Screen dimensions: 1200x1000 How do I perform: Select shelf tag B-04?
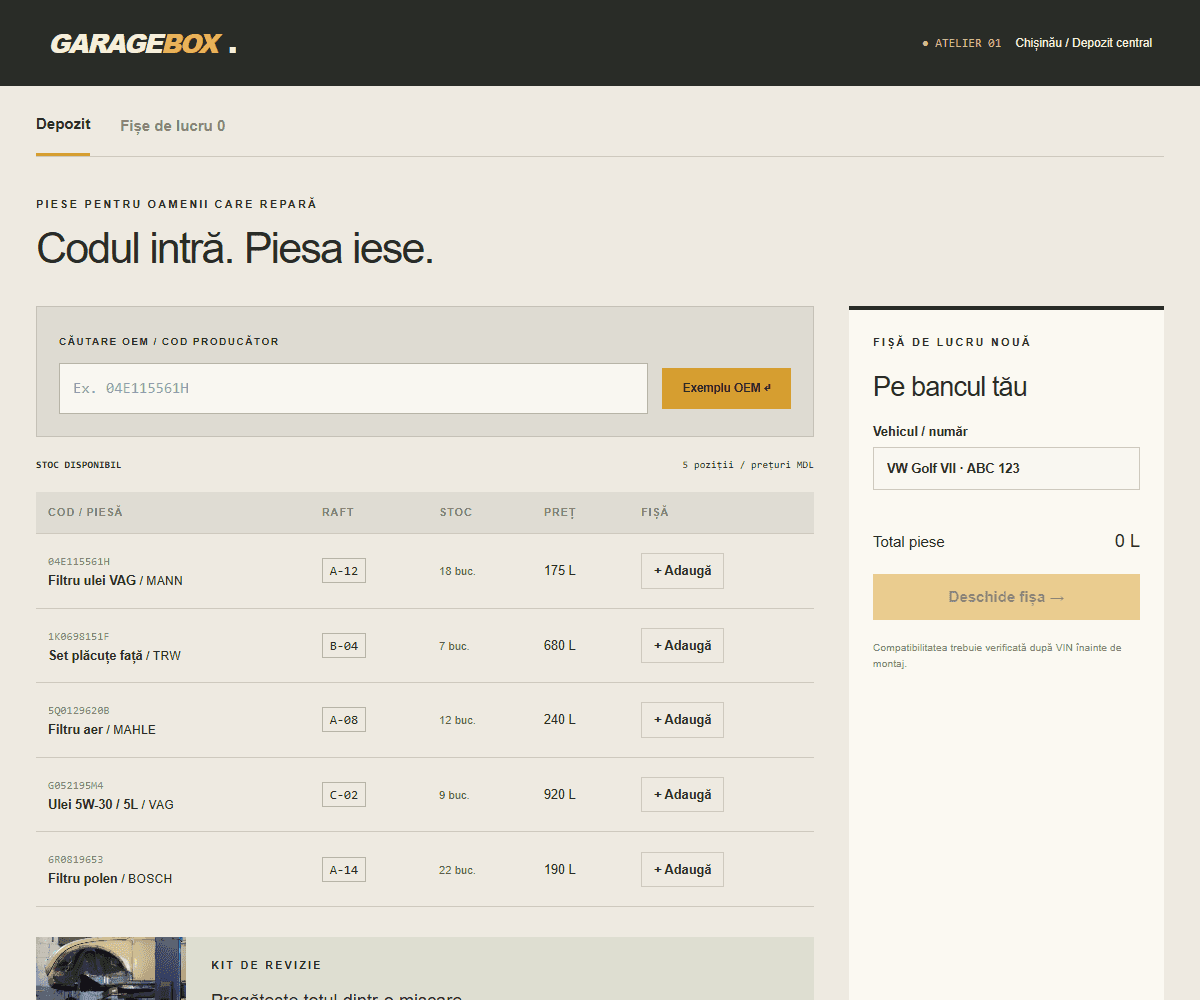[344, 646]
